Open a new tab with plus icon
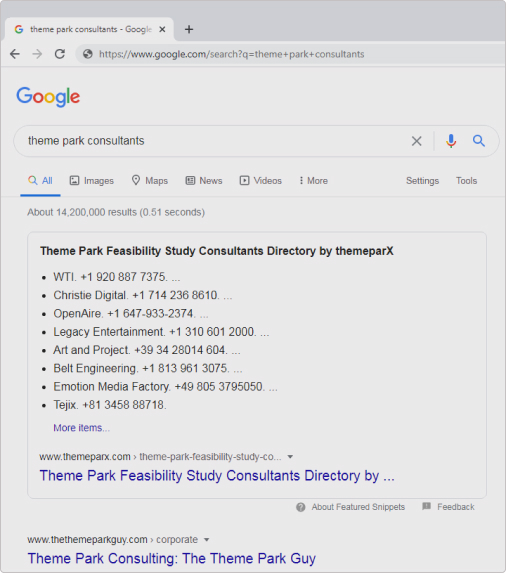This screenshot has height=573, width=506. pos(189,29)
